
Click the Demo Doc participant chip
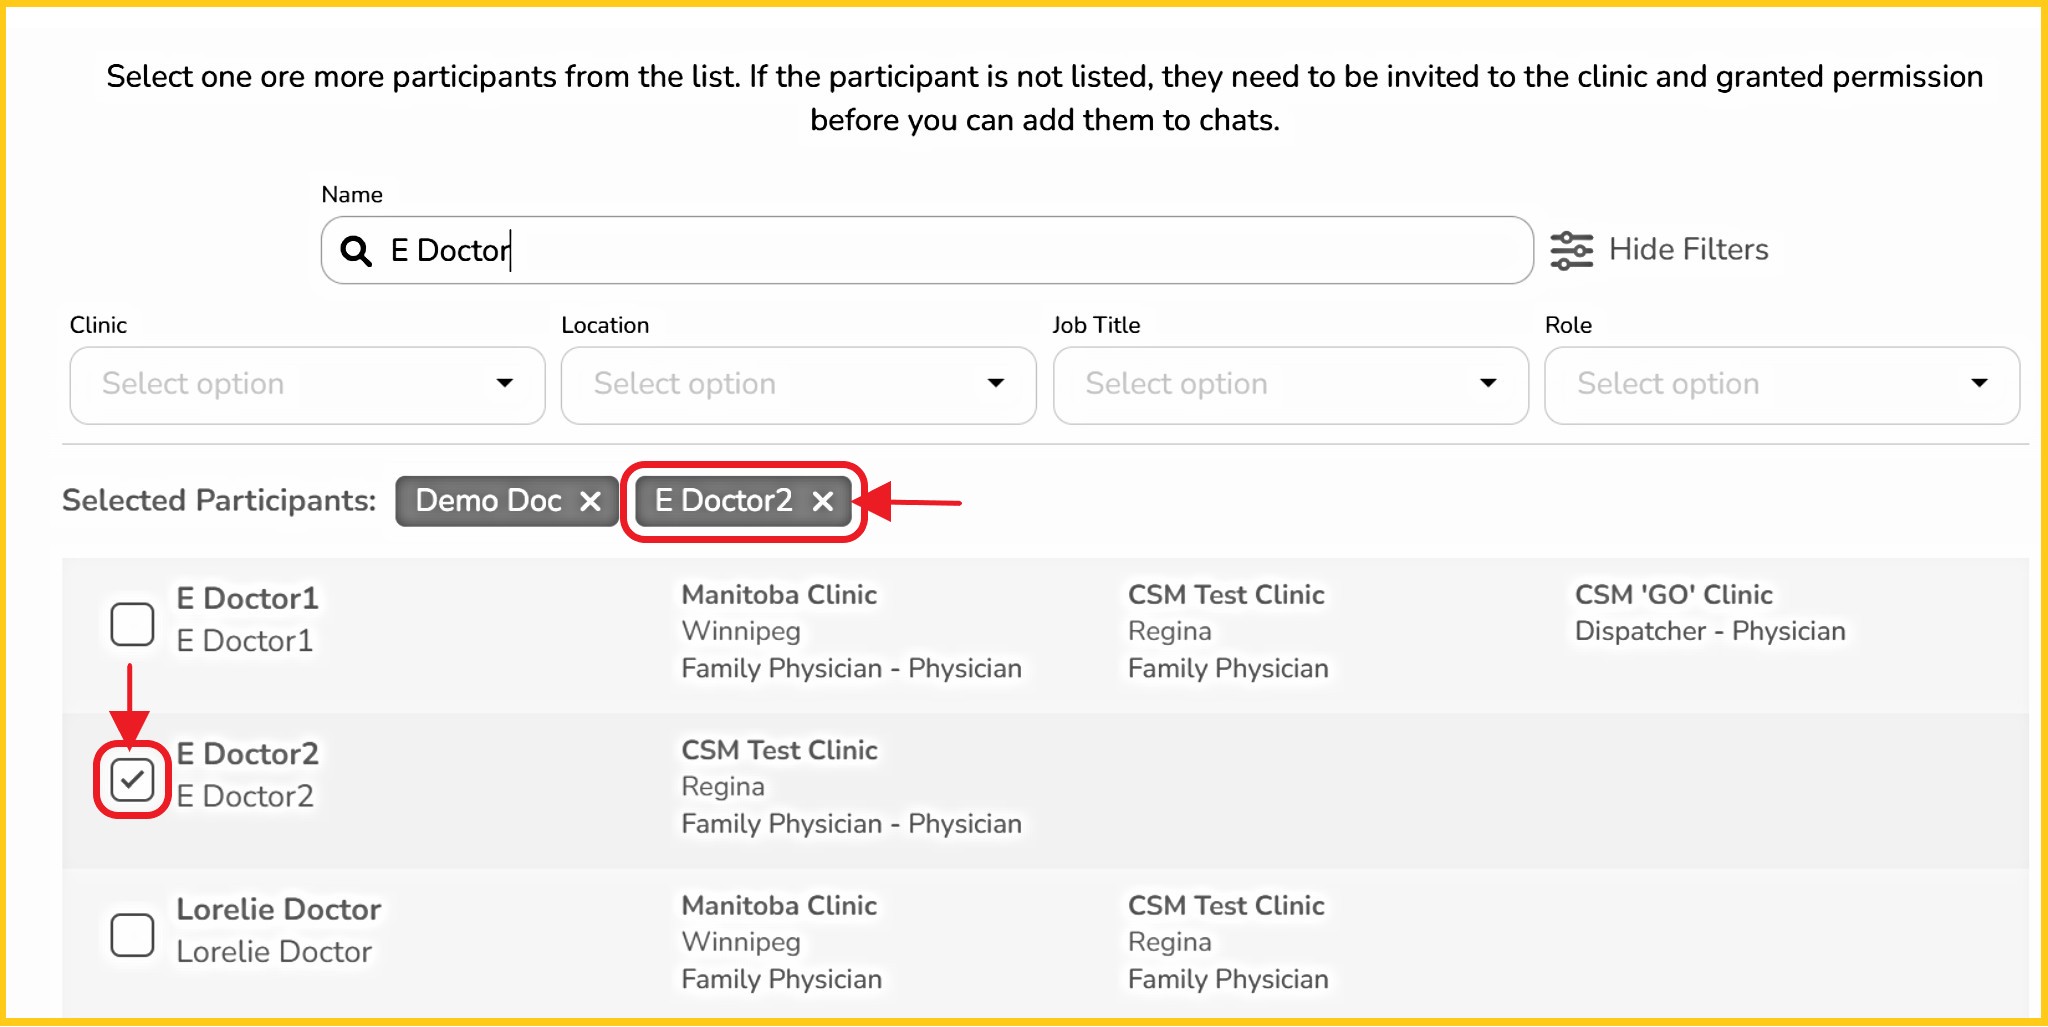pyautogui.click(x=488, y=501)
